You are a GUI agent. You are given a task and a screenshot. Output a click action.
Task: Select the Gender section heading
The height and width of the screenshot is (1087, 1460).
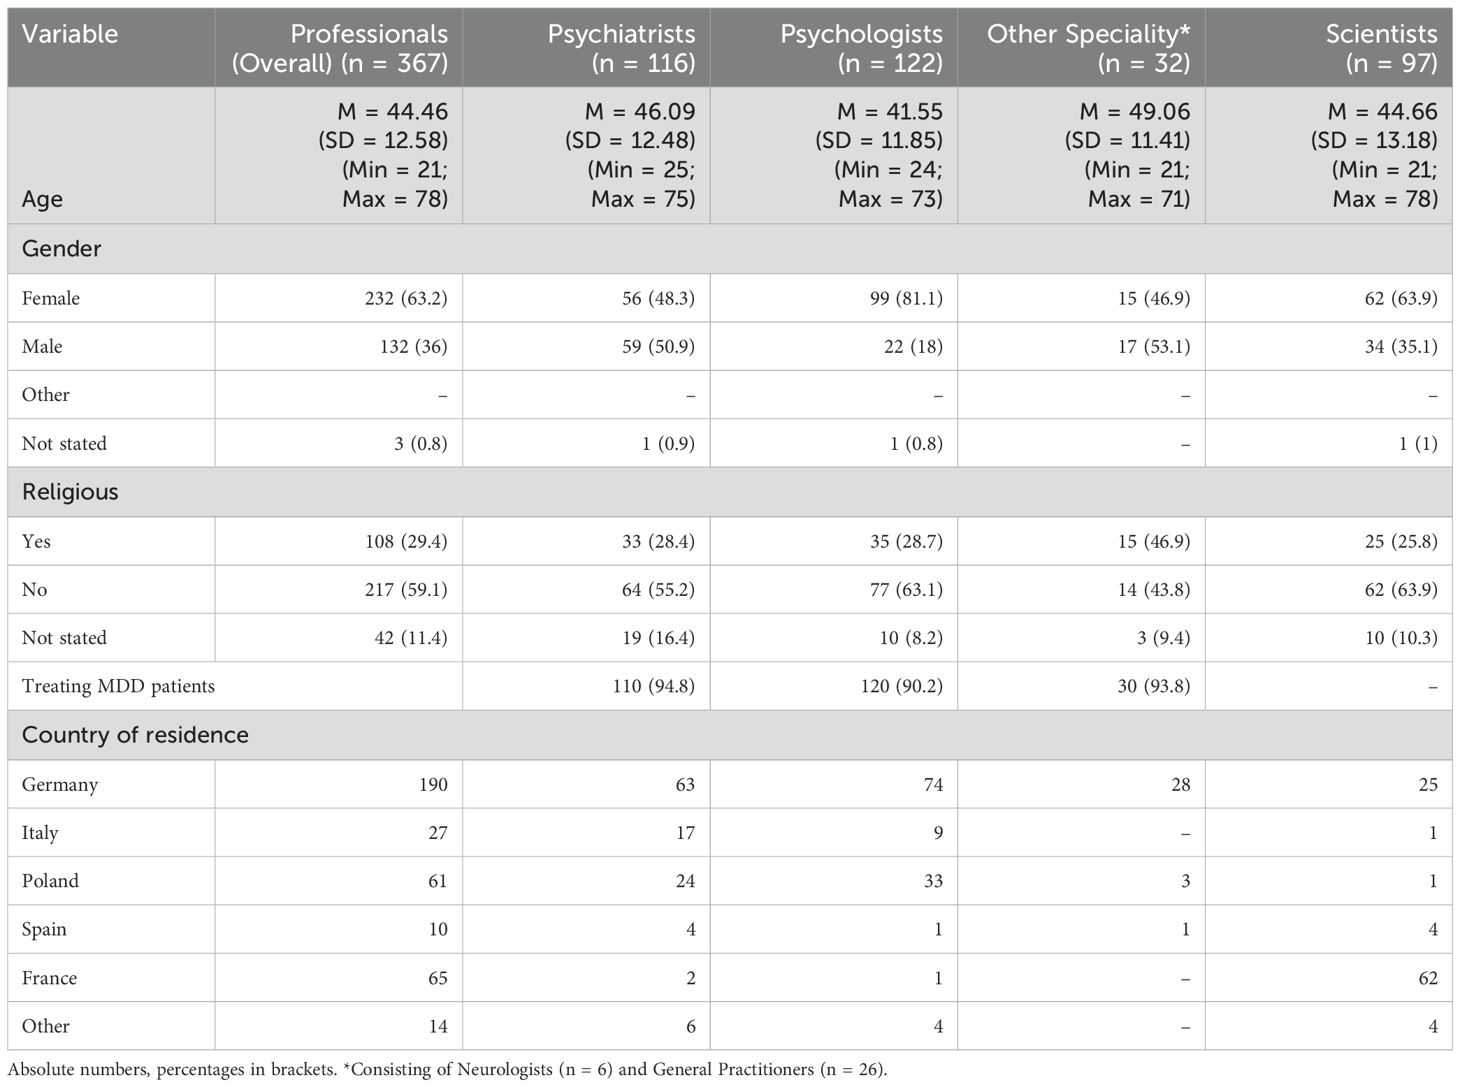click(x=62, y=249)
